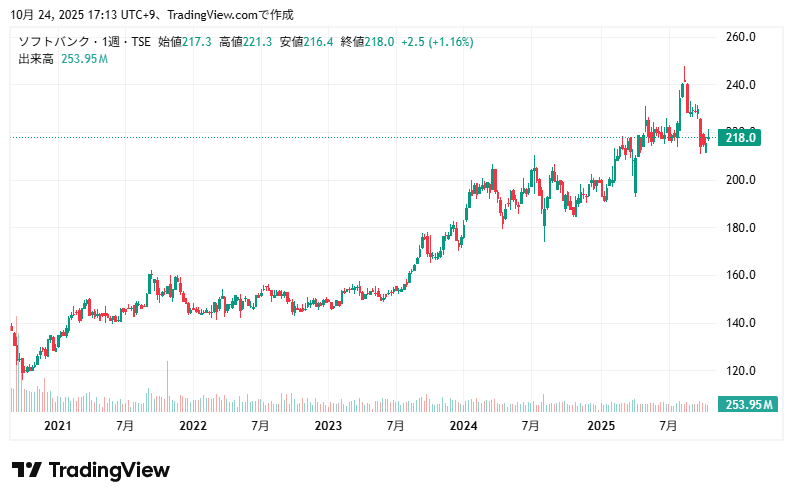
Task: Click the green 218.0 current price tag
Action: (739, 138)
